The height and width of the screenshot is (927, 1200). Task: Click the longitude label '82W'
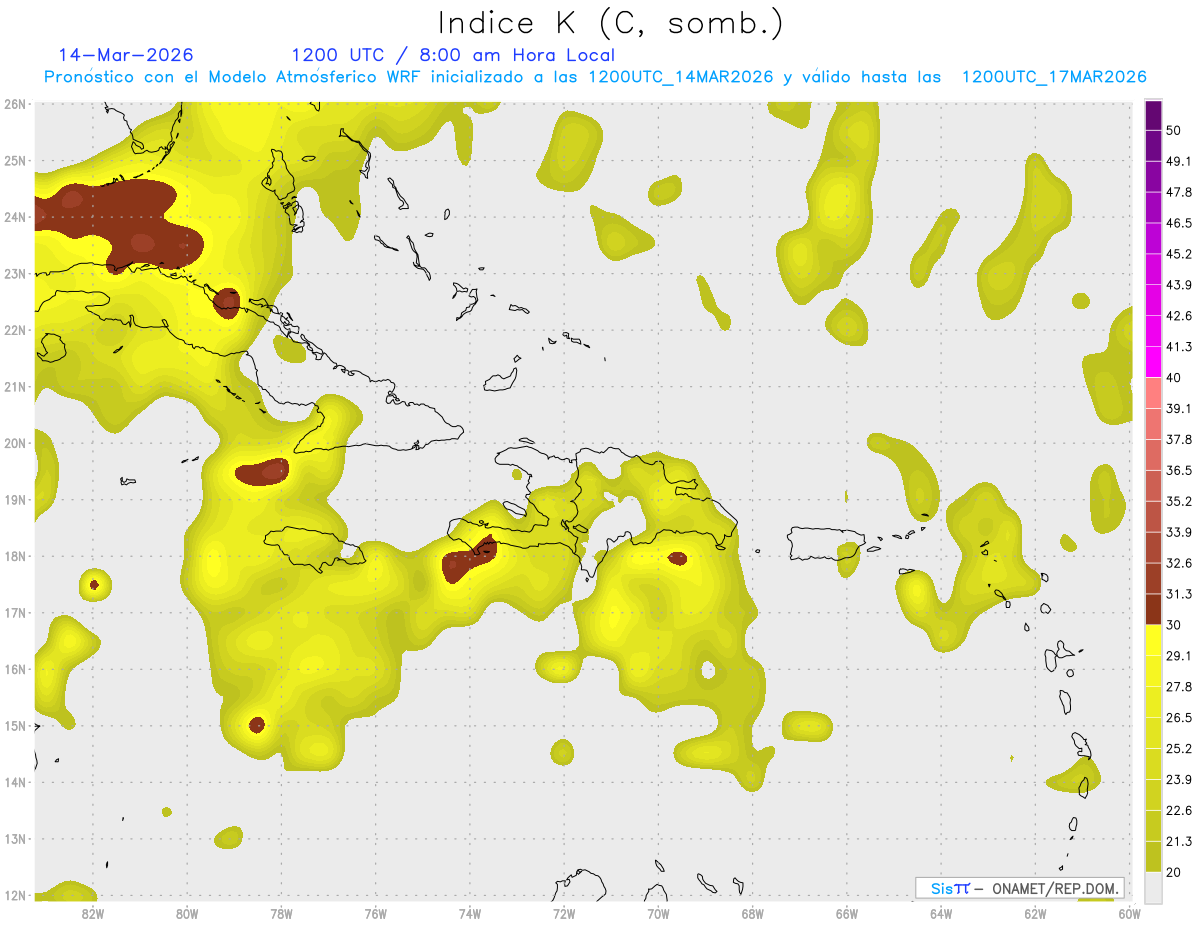pyautogui.click(x=93, y=913)
